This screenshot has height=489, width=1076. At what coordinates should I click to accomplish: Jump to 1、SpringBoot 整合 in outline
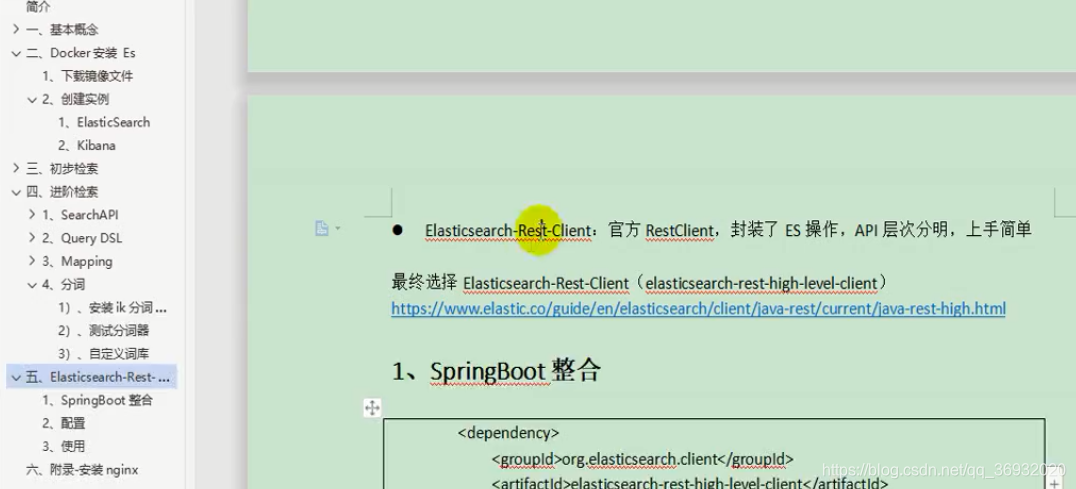(x=97, y=400)
